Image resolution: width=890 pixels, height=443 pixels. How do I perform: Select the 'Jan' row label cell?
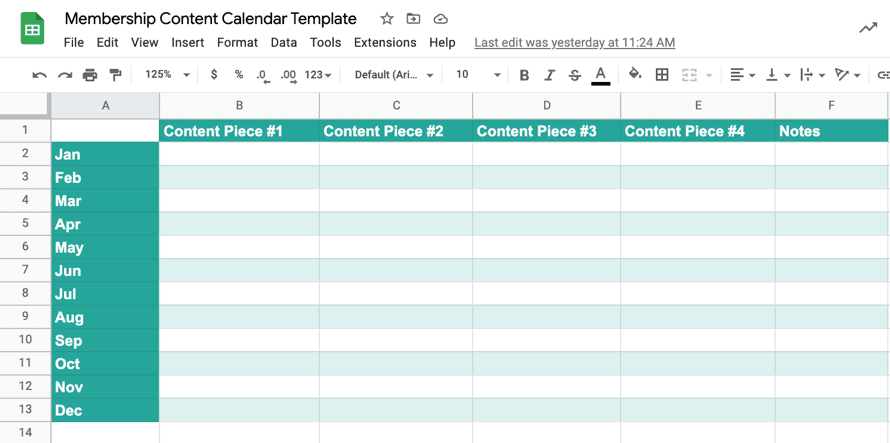pyautogui.click(x=105, y=154)
